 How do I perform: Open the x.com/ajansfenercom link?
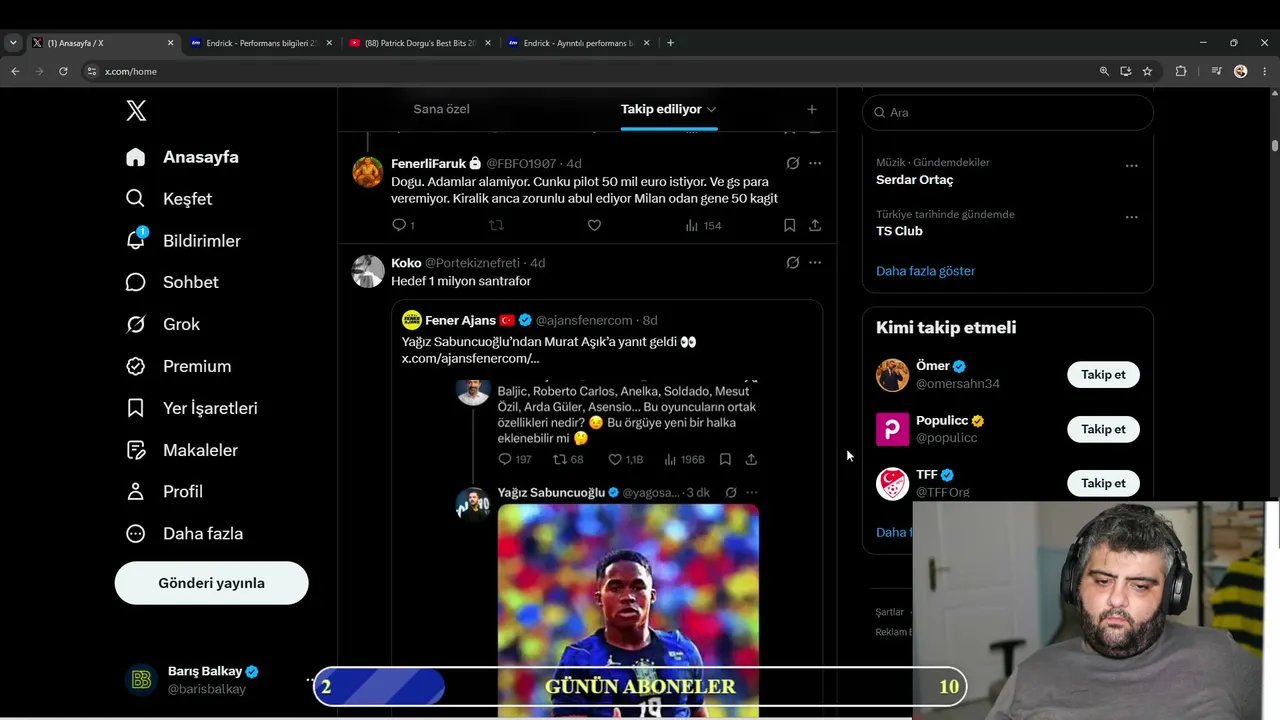[470, 358]
